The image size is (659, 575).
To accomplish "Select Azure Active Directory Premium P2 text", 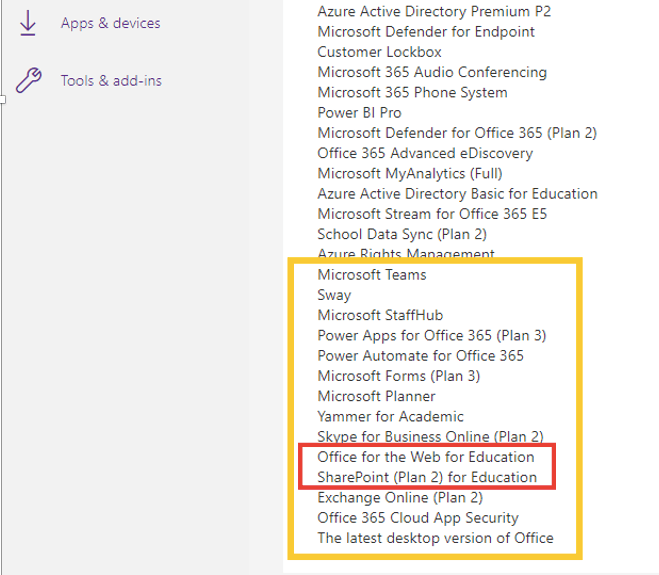I will (434, 11).
